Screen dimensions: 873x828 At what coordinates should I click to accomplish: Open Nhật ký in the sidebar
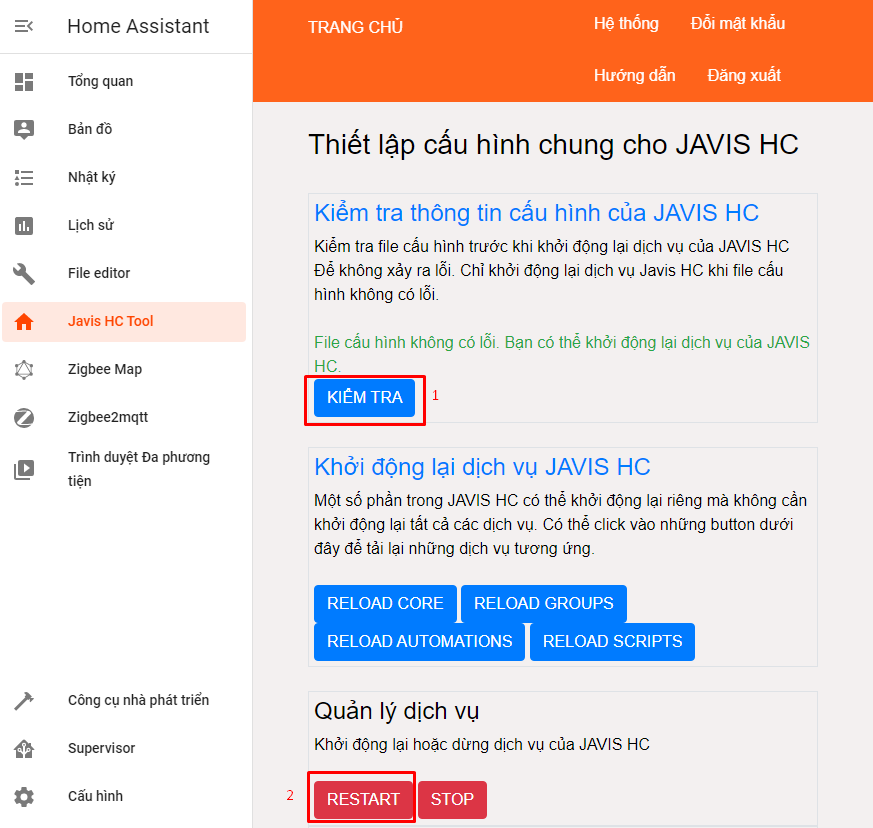[x=124, y=178]
